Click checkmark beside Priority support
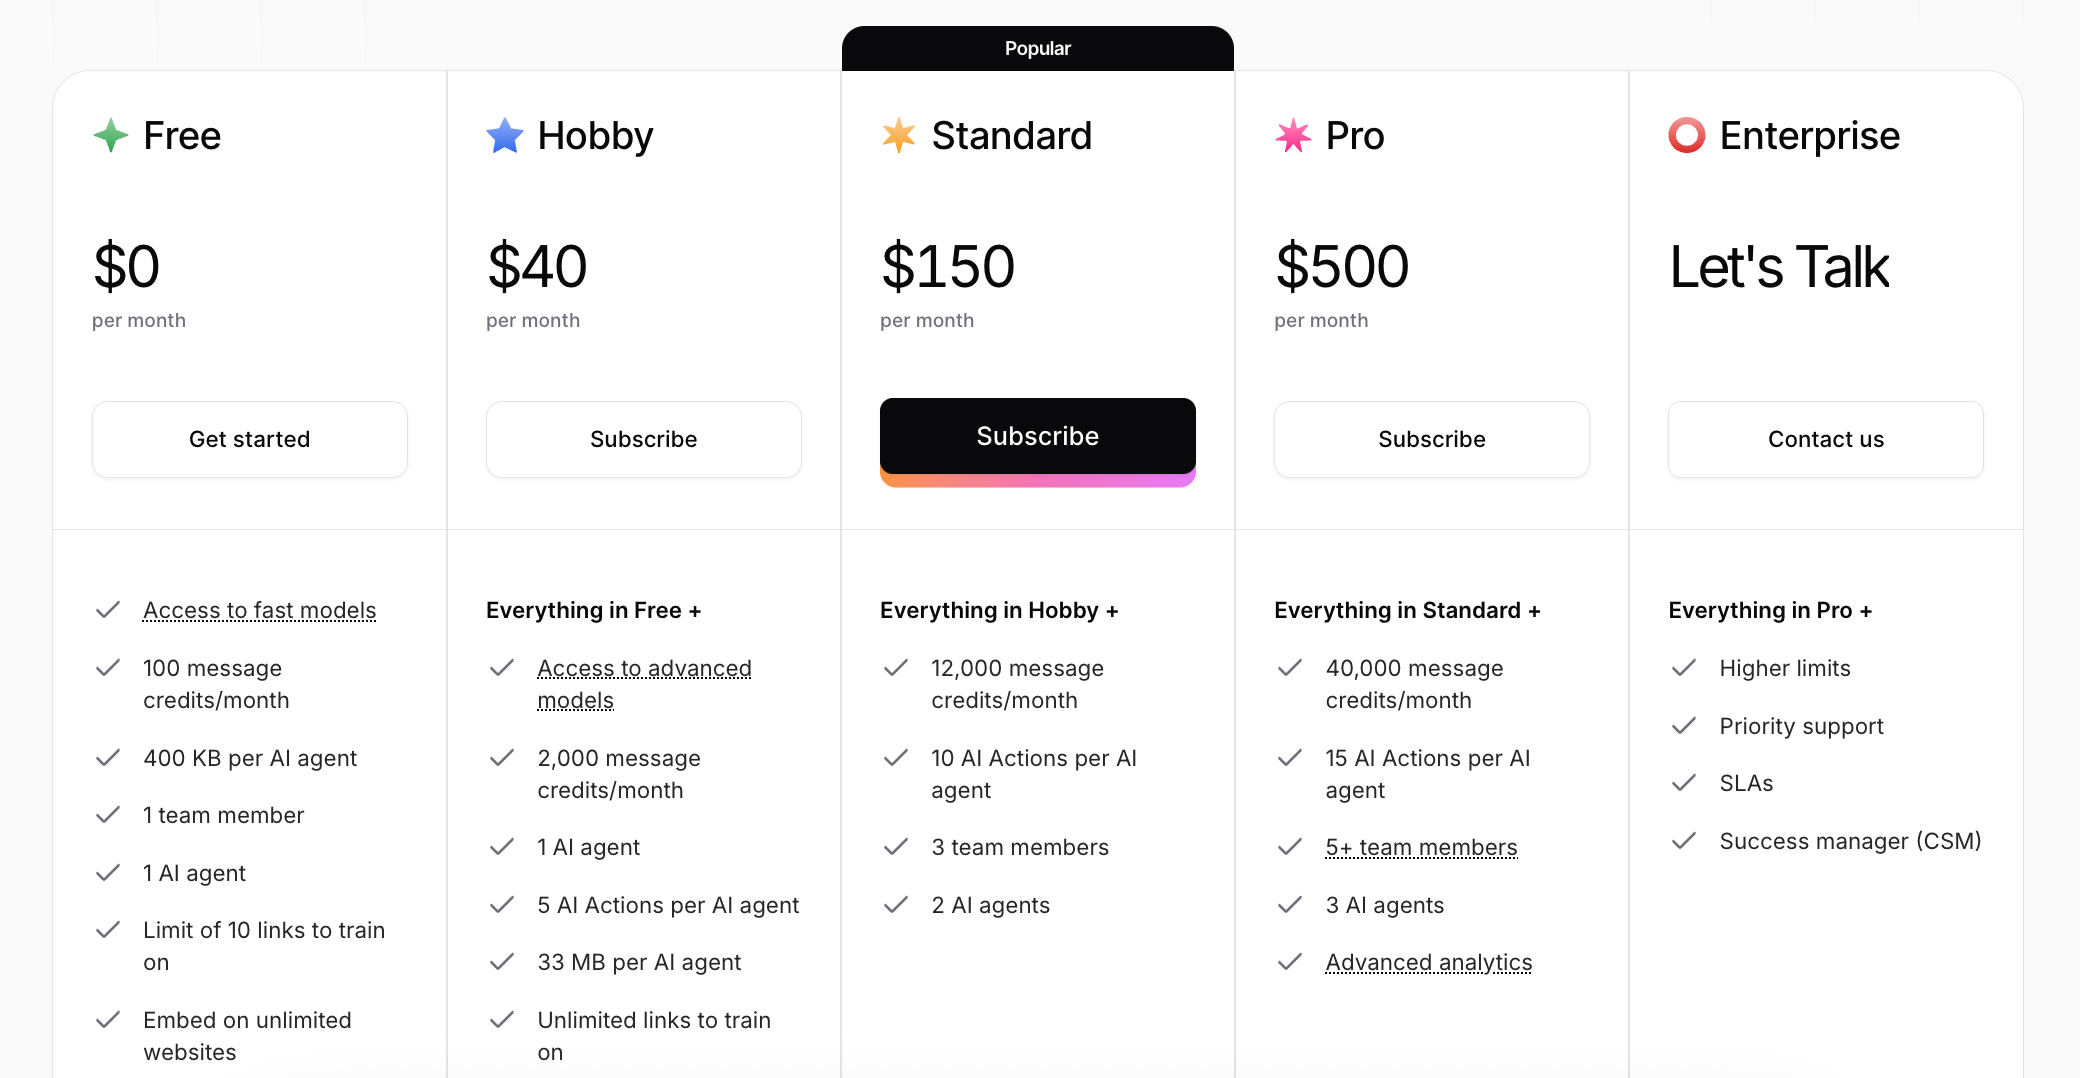2080x1078 pixels. coord(1684,725)
